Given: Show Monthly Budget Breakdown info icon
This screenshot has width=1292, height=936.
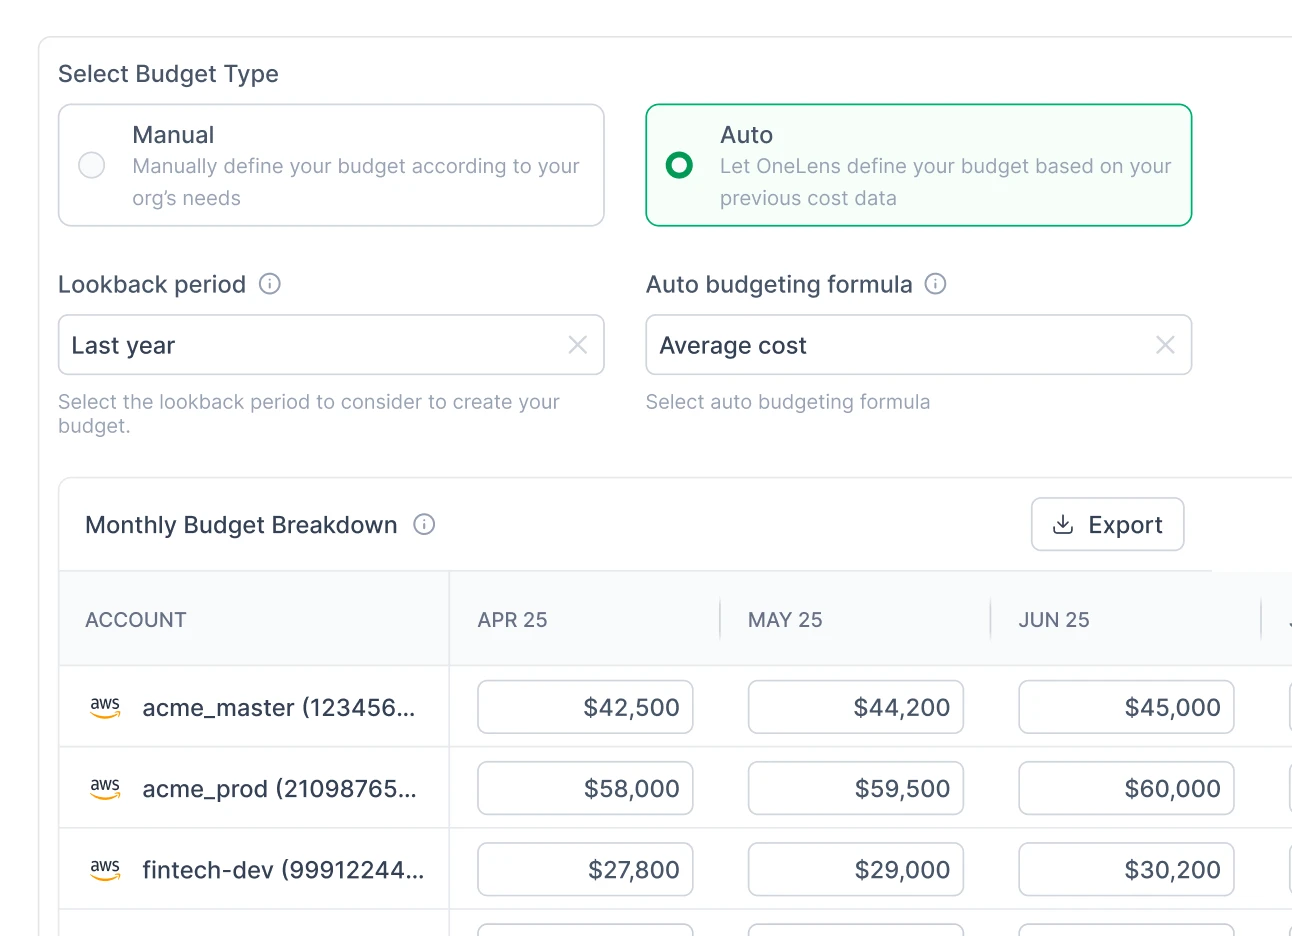Looking at the screenshot, I should click(x=424, y=524).
